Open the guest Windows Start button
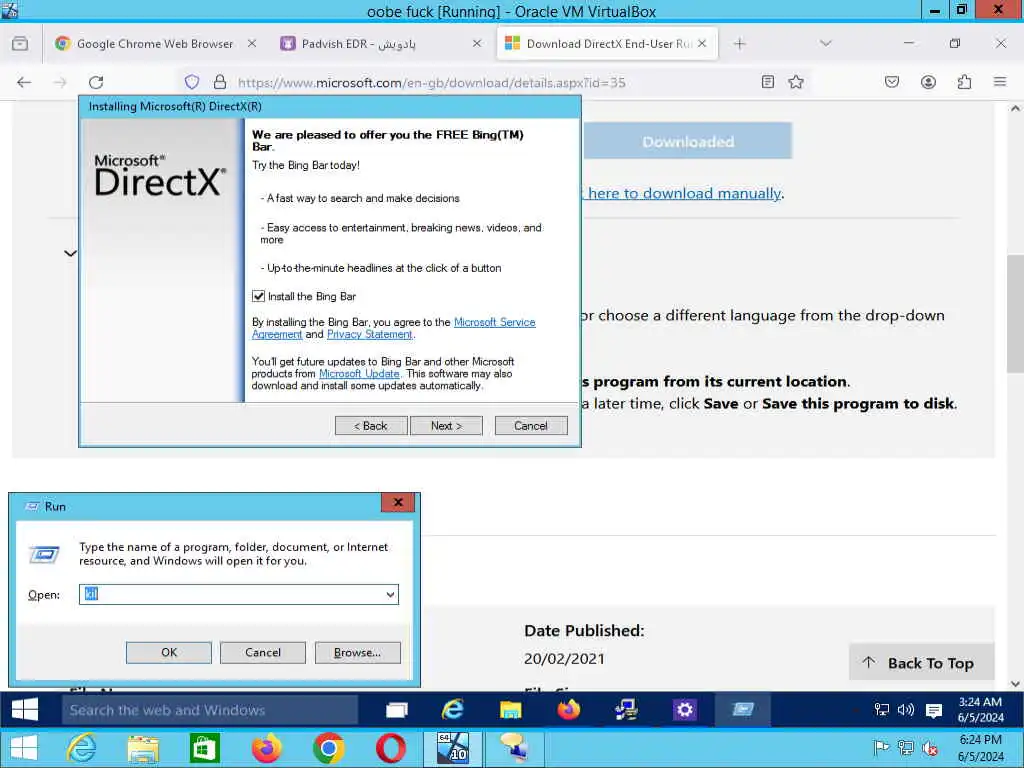The width and height of the screenshot is (1024, 768). pos(25,710)
